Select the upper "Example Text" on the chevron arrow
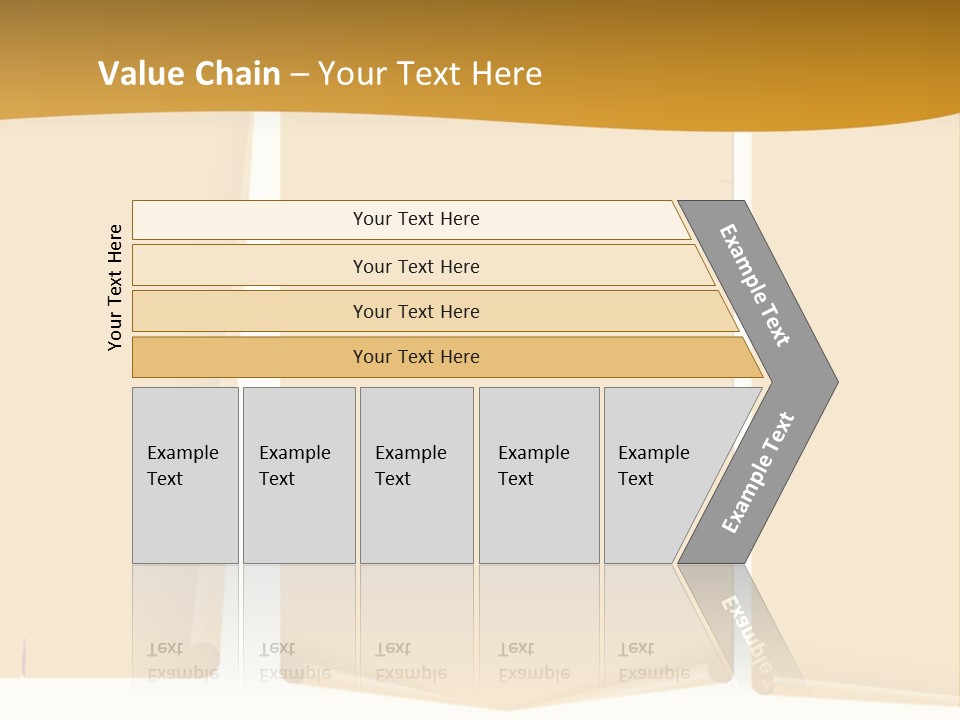The image size is (960, 720). (756, 285)
